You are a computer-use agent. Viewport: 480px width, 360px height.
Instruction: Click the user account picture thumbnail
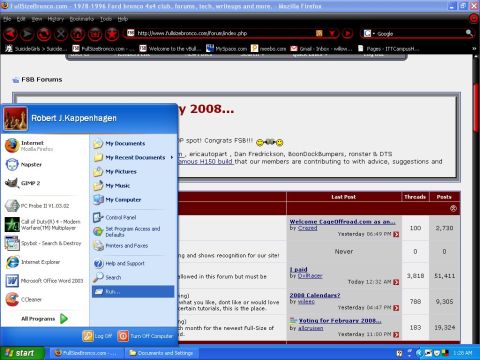(15, 118)
